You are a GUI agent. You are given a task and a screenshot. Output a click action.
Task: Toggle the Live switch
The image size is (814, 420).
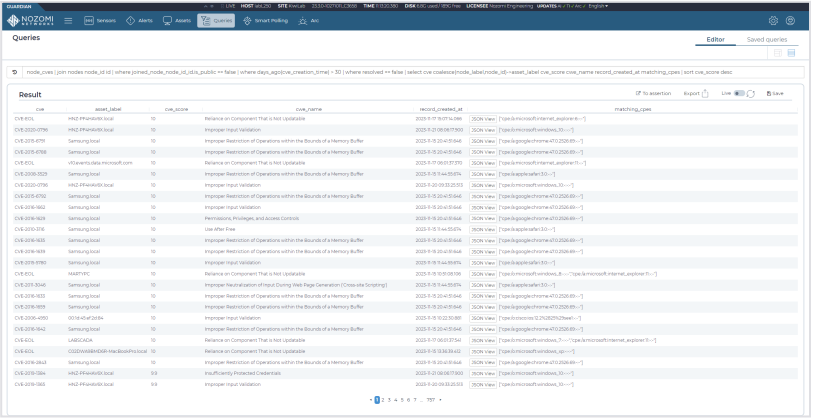coord(737,93)
